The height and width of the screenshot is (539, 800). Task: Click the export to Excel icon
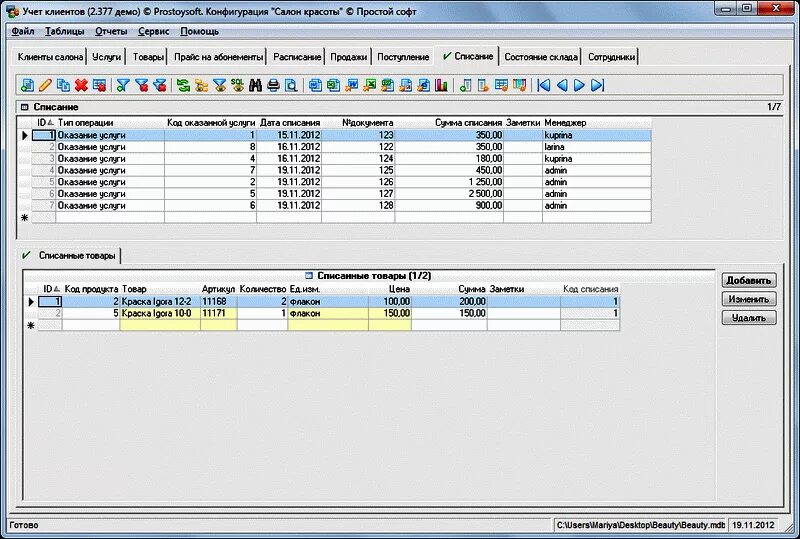(x=369, y=85)
